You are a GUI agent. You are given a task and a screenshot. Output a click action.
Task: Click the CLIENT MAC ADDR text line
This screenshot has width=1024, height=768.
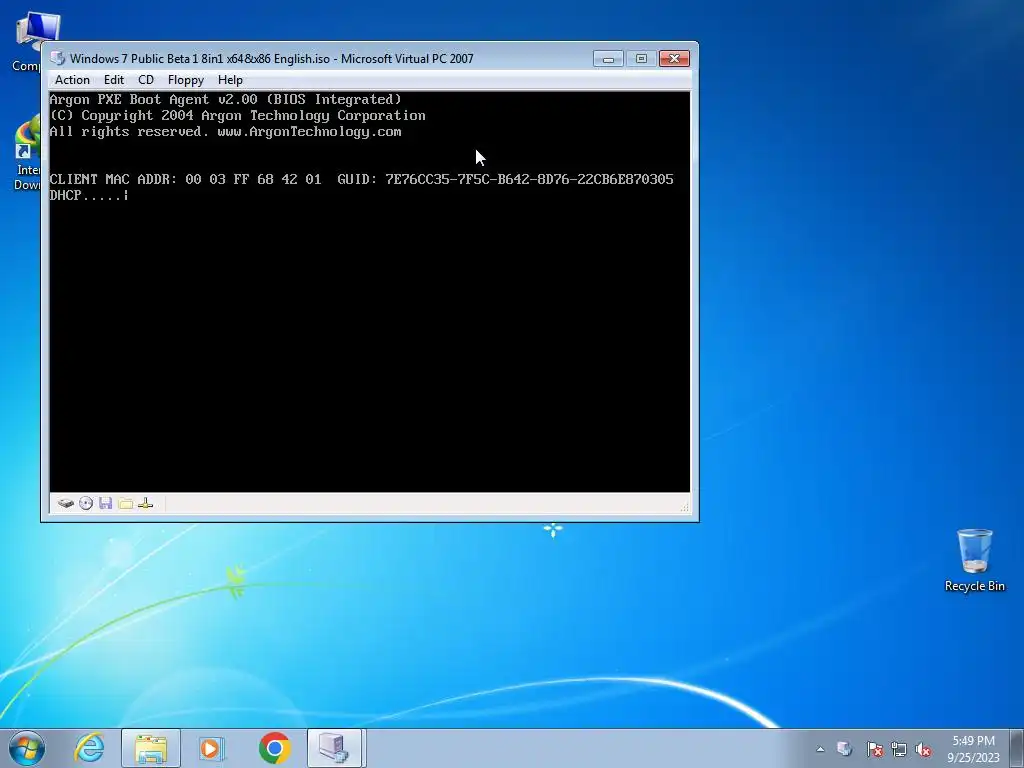(361, 179)
